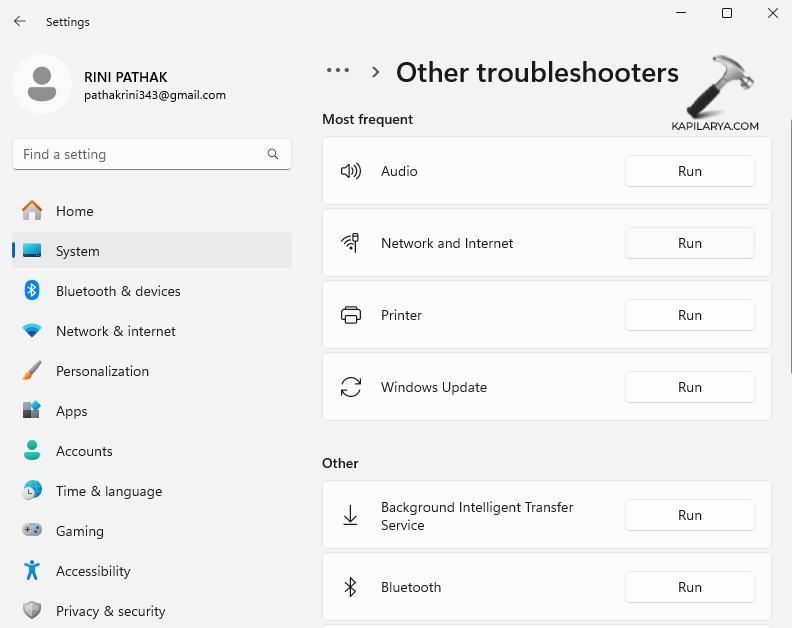This screenshot has width=792, height=628.
Task: Select System in the sidebar
Action: [x=78, y=251]
